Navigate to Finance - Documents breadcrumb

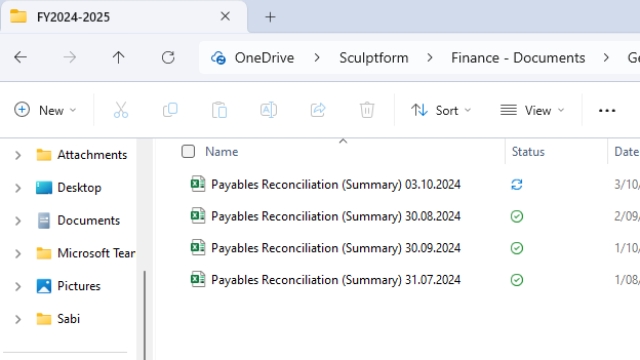(x=518, y=58)
